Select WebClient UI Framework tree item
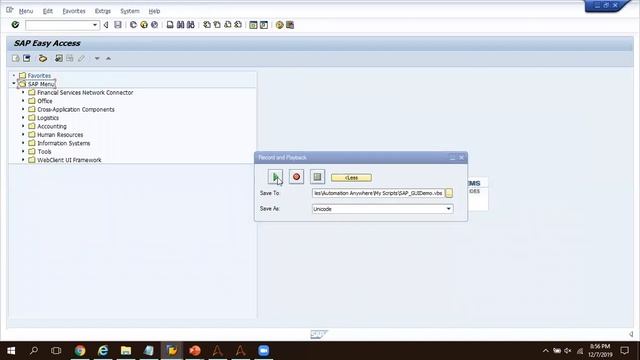640x360 pixels. [x=69, y=160]
